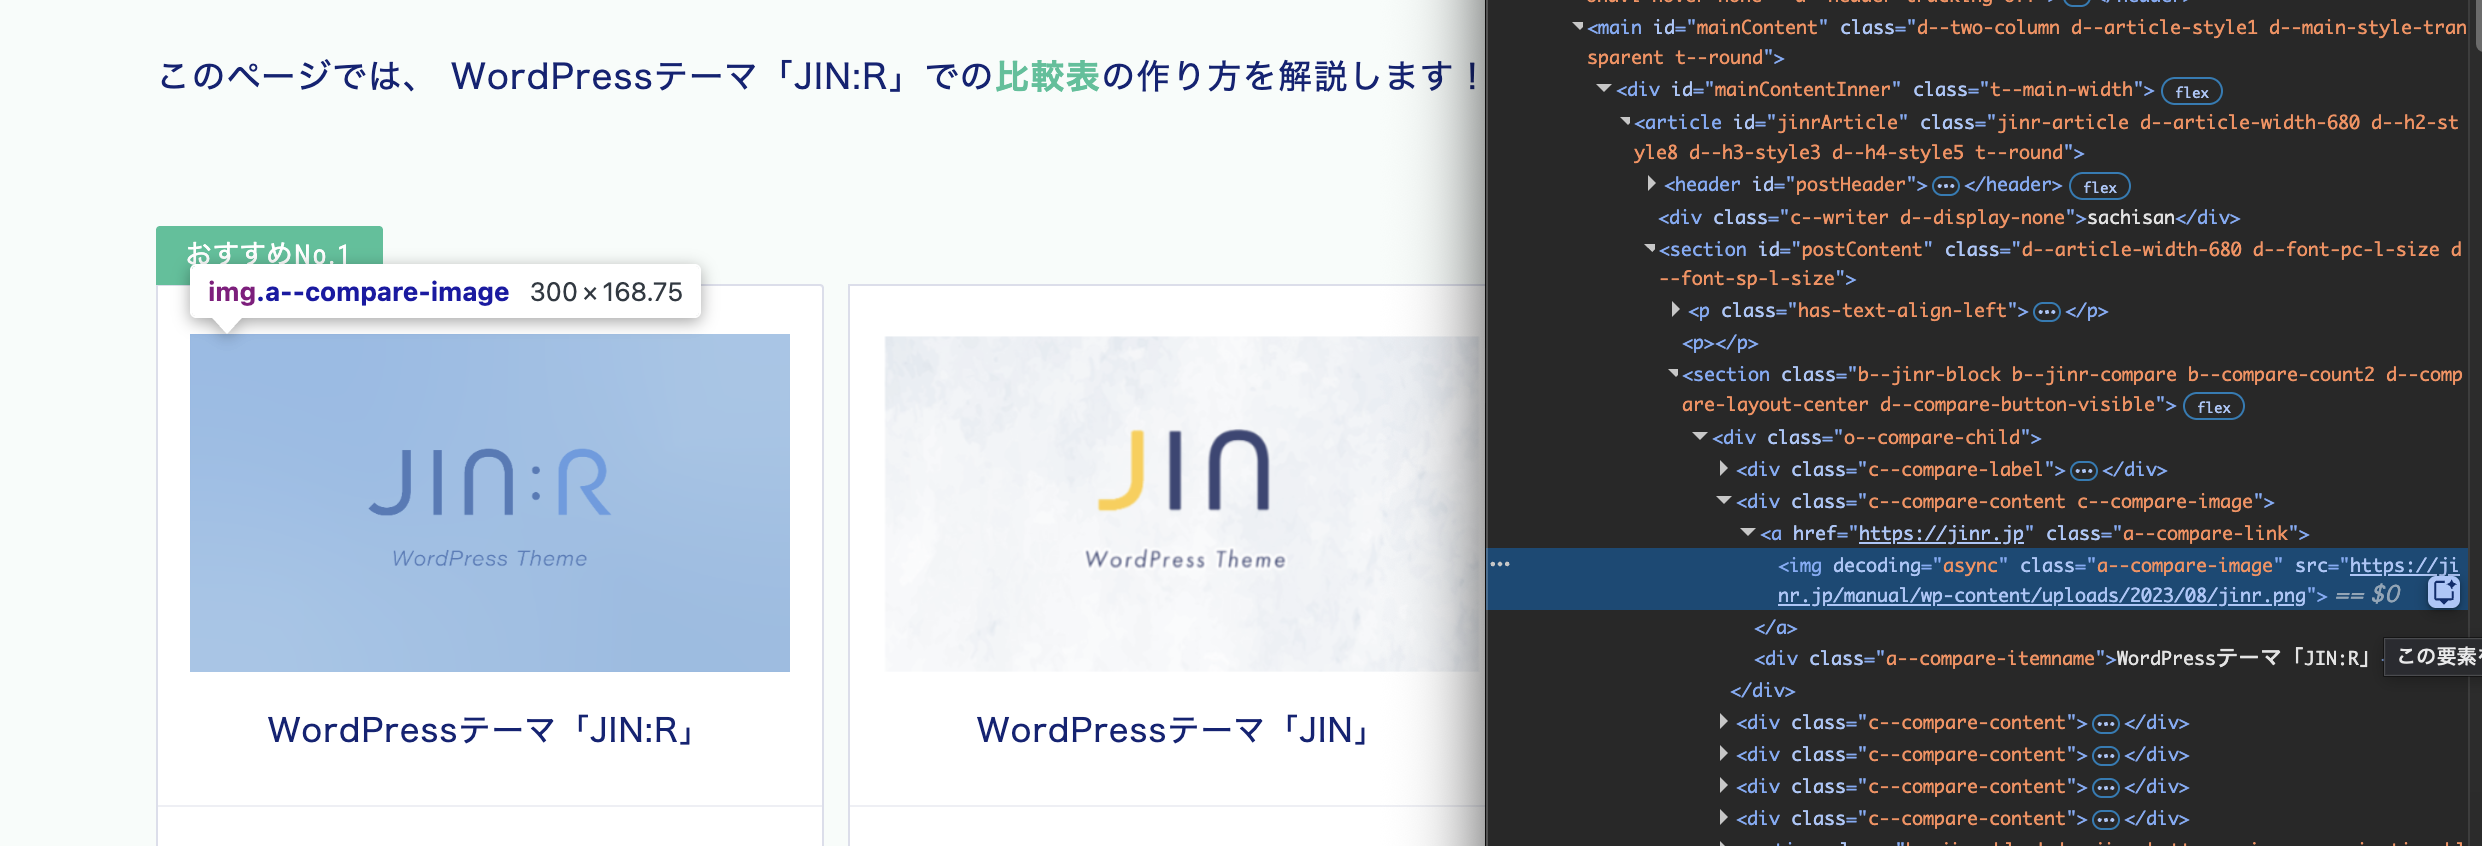This screenshot has width=2482, height=846.
Task: Collapse the section postContent node
Action: tap(1650, 249)
